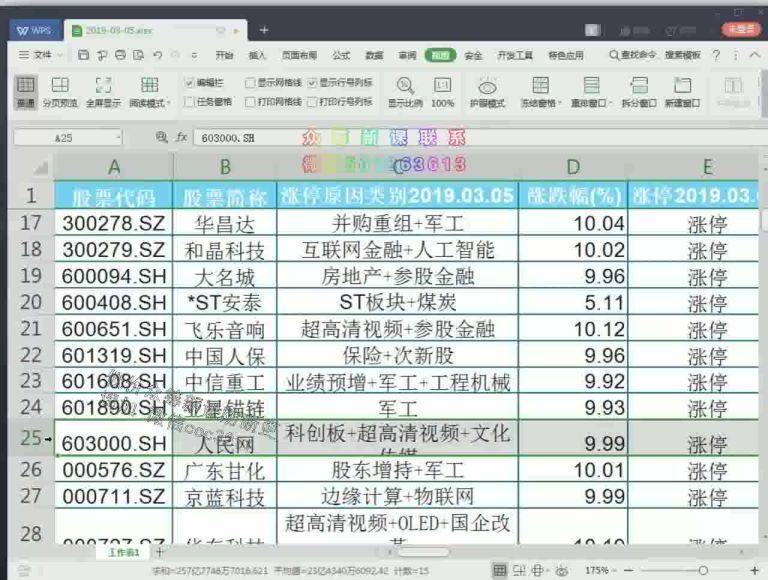This screenshot has height=580, width=768.
Task: Turn on Eye Protection mode (护眼模式)
Action: [x=487, y=87]
